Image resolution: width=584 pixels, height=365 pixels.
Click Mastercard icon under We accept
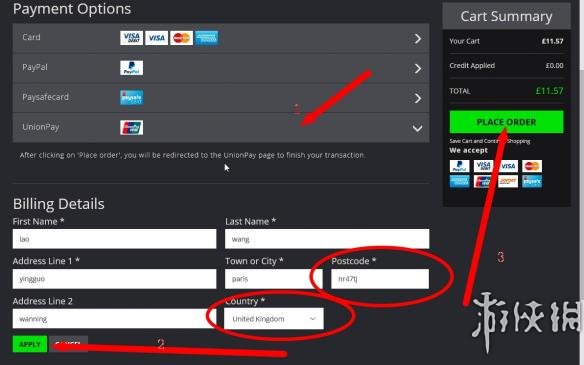[532, 166]
